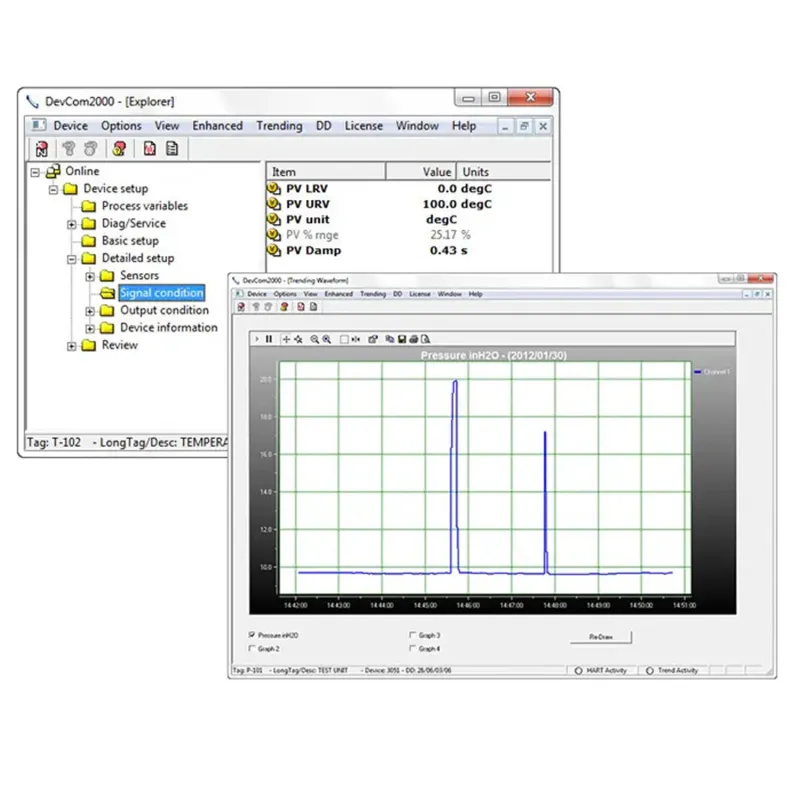The width and height of the screenshot is (800, 800).
Task: Open the Window menu in Trending window
Action: point(449,294)
